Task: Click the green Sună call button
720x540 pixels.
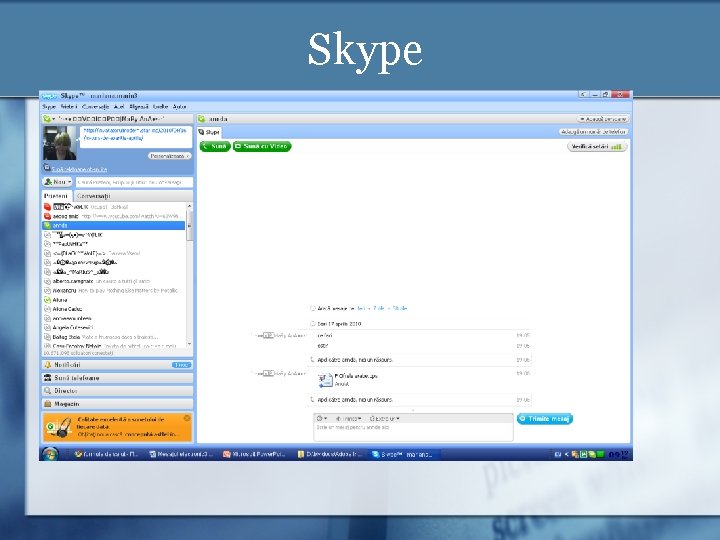Action: (215, 146)
